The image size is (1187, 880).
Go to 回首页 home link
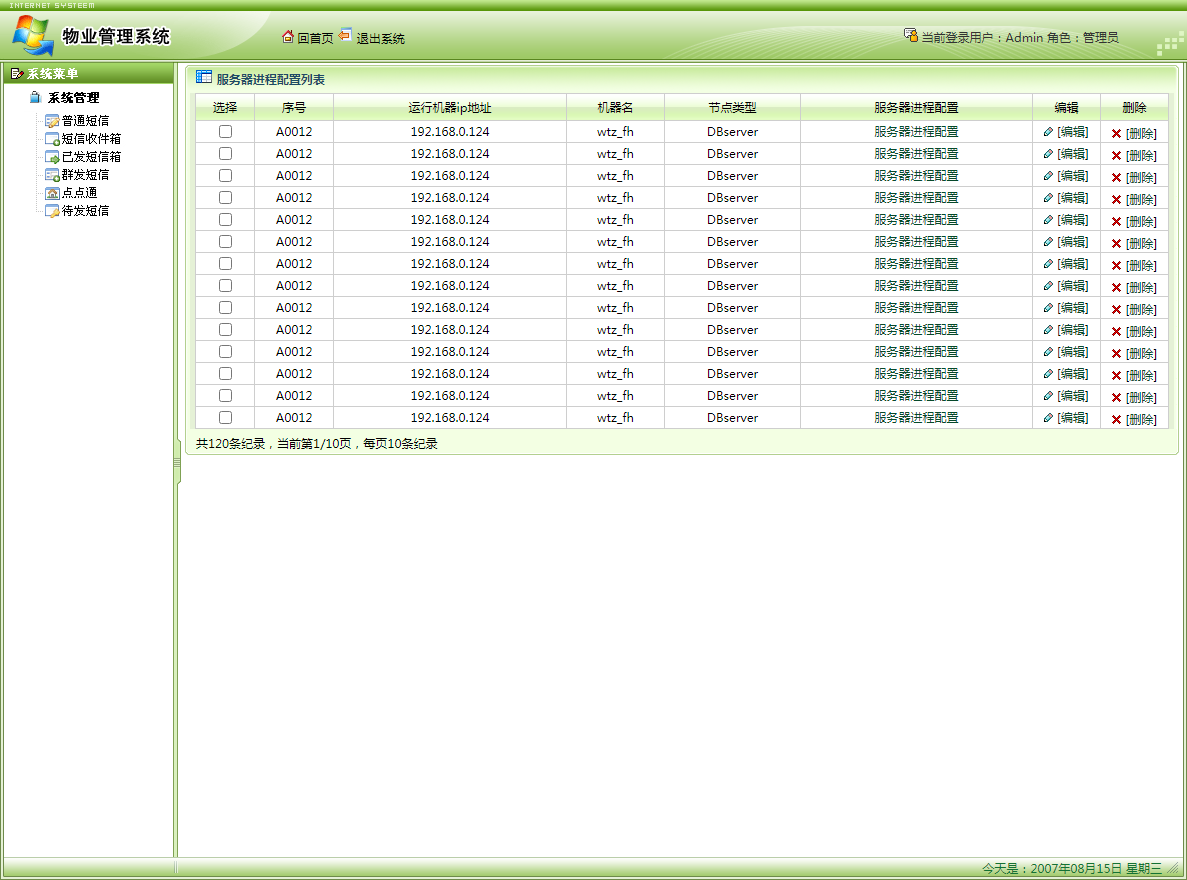315,39
